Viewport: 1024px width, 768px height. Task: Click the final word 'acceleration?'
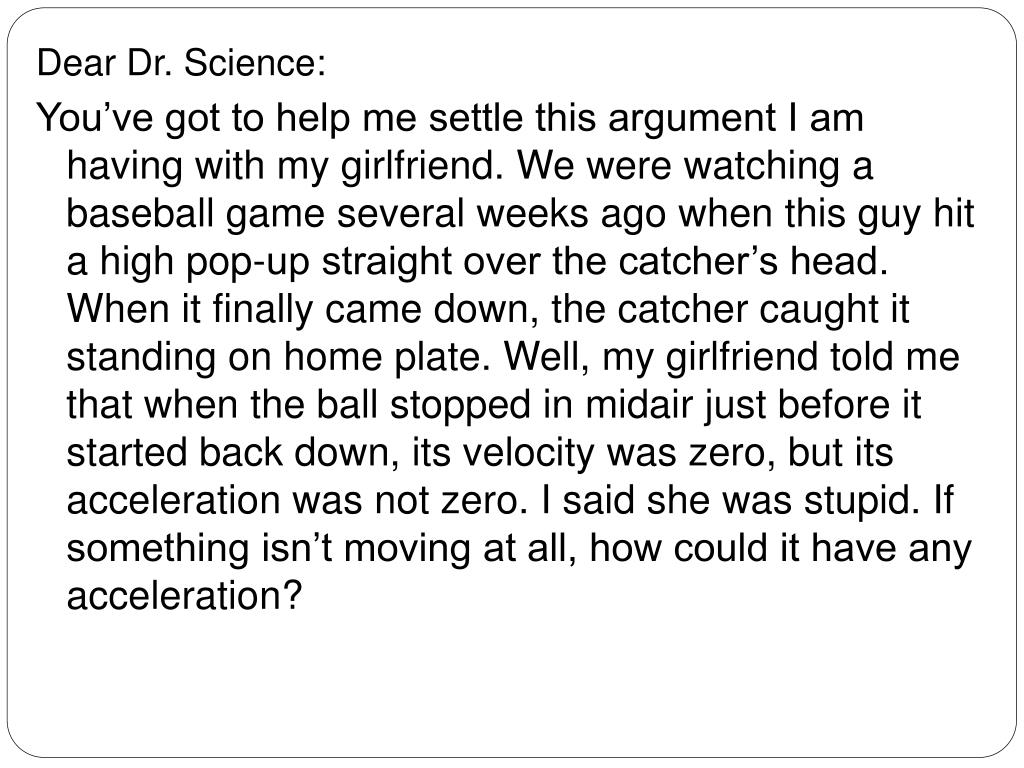click(185, 595)
